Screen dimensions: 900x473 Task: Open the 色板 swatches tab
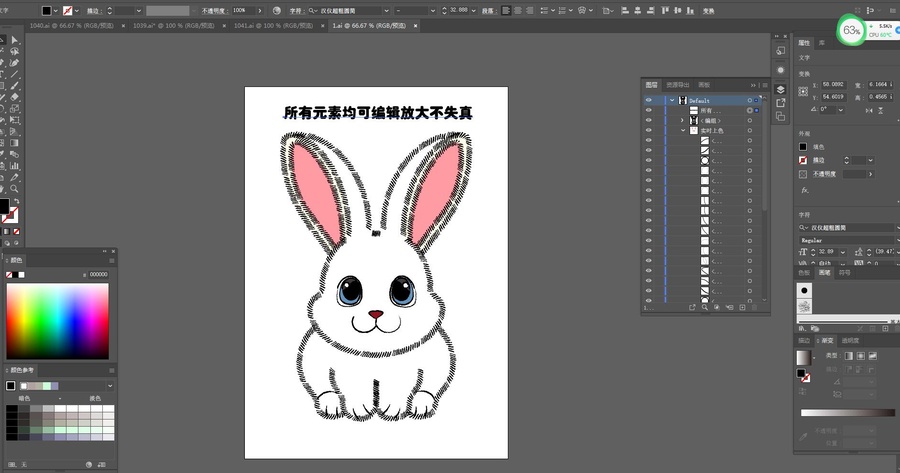pyautogui.click(x=804, y=273)
